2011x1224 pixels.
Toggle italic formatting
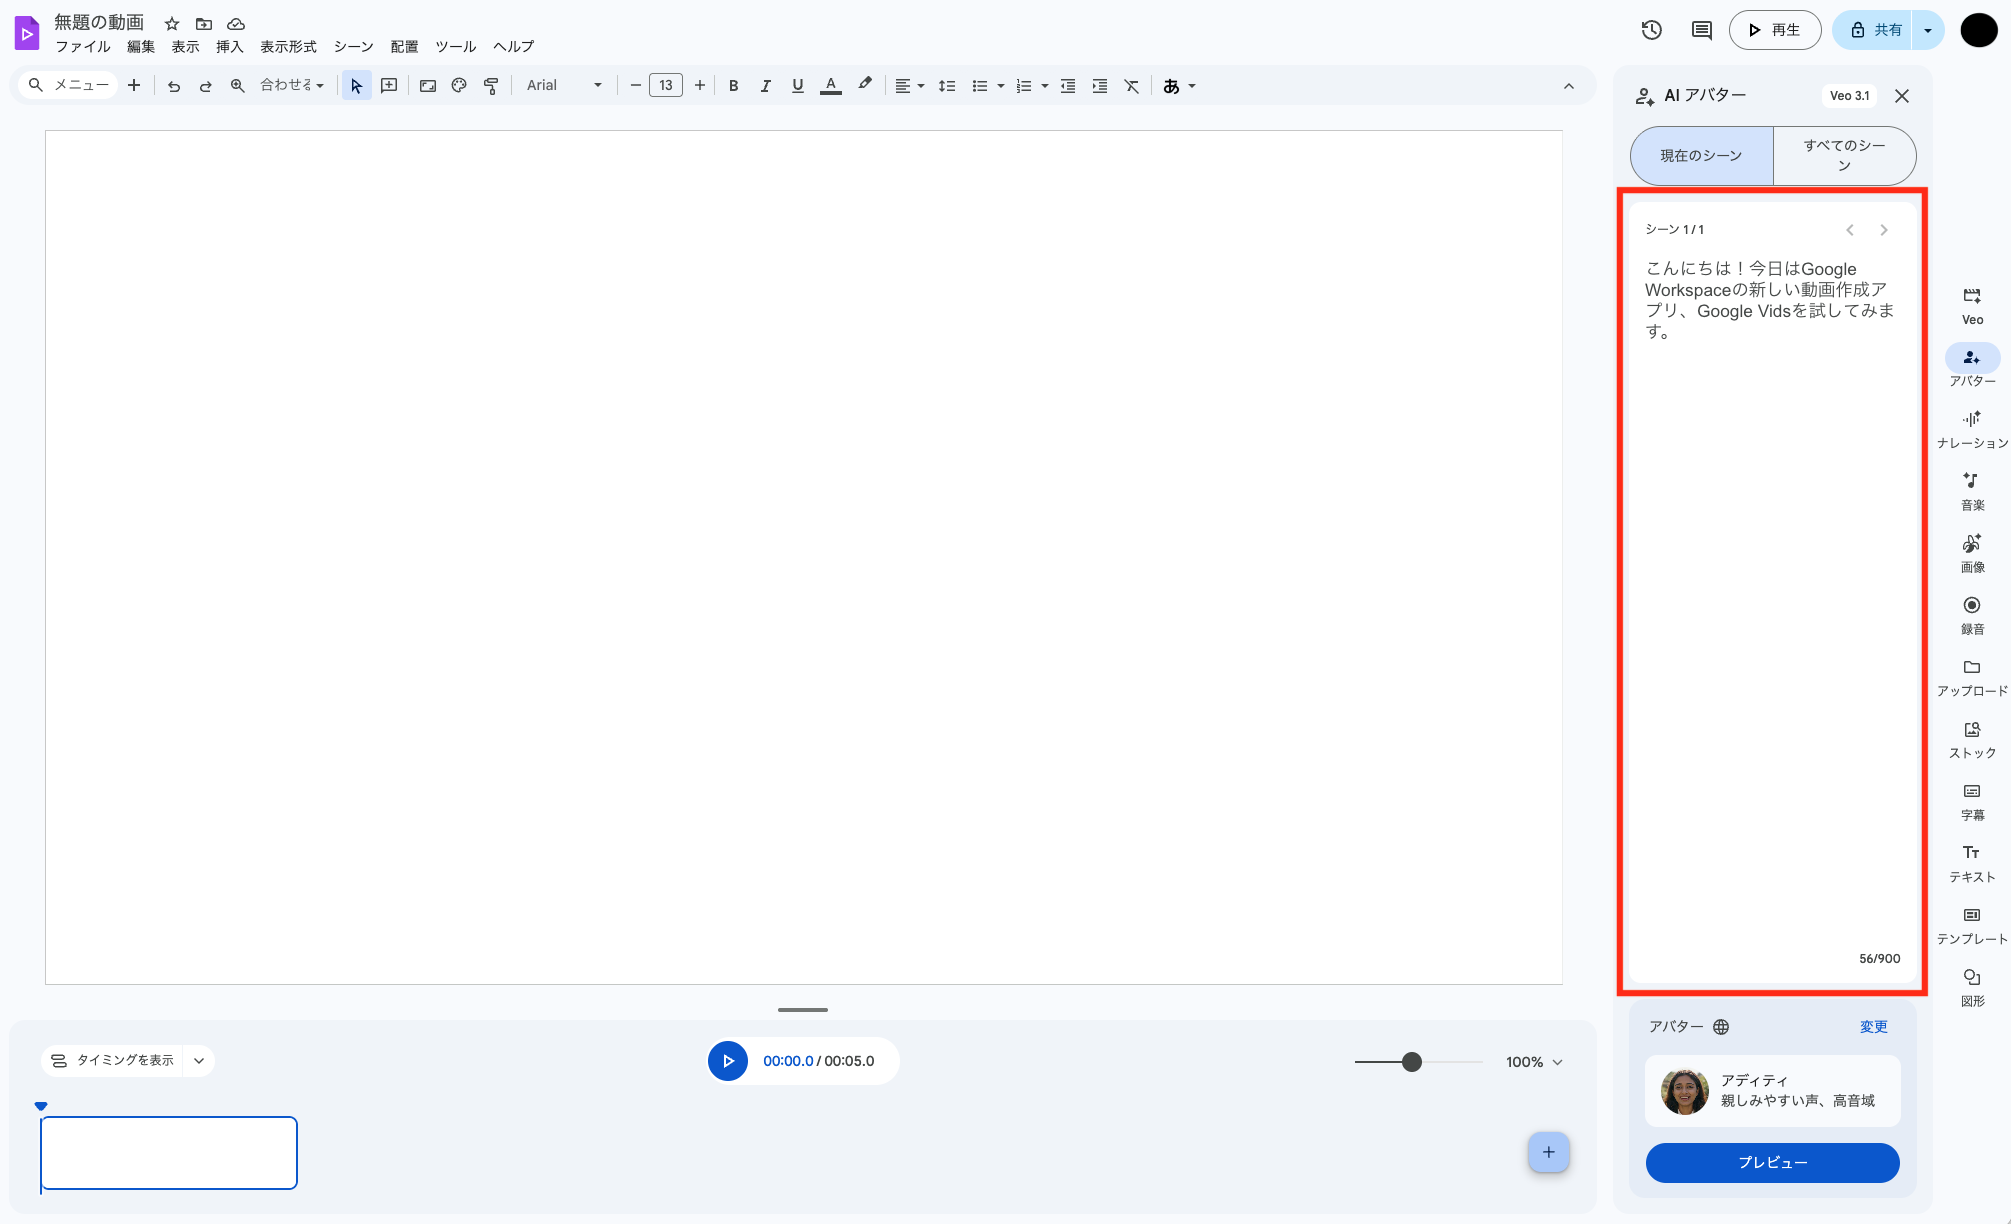[x=766, y=86]
